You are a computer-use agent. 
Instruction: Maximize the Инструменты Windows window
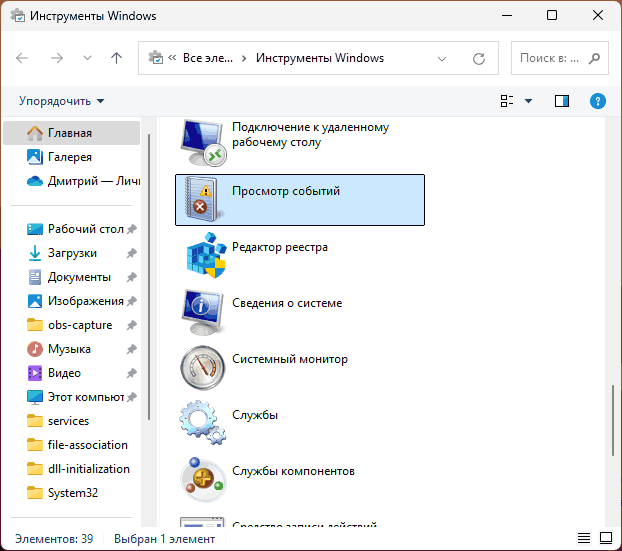pos(552,15)
